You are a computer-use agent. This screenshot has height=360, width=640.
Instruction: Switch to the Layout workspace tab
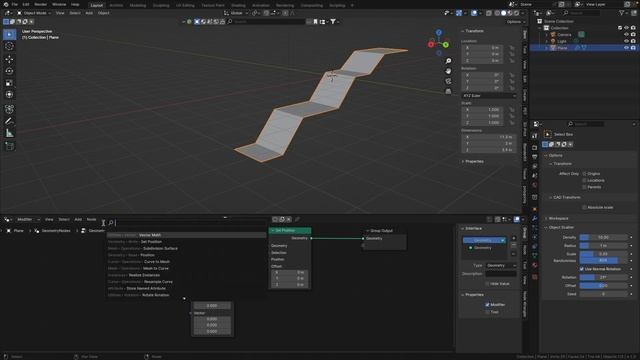pos(97,5)
